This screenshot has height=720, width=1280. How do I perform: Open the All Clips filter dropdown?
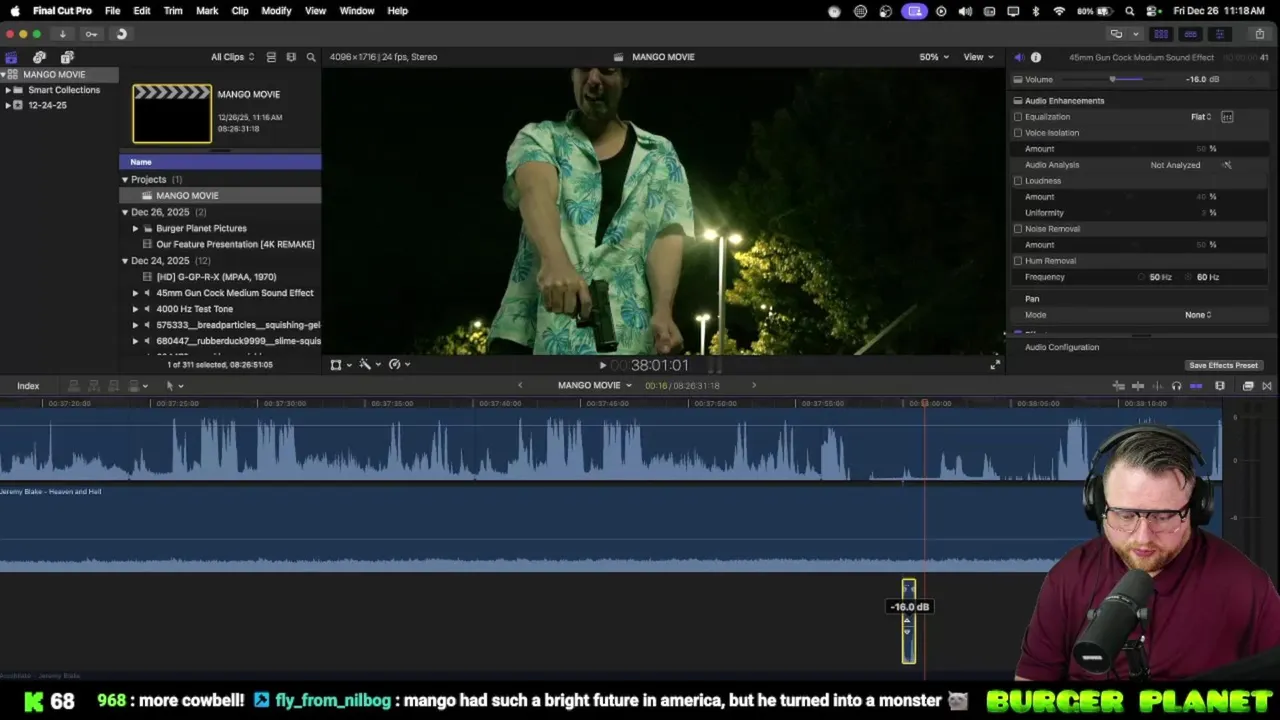click(232, 57)
